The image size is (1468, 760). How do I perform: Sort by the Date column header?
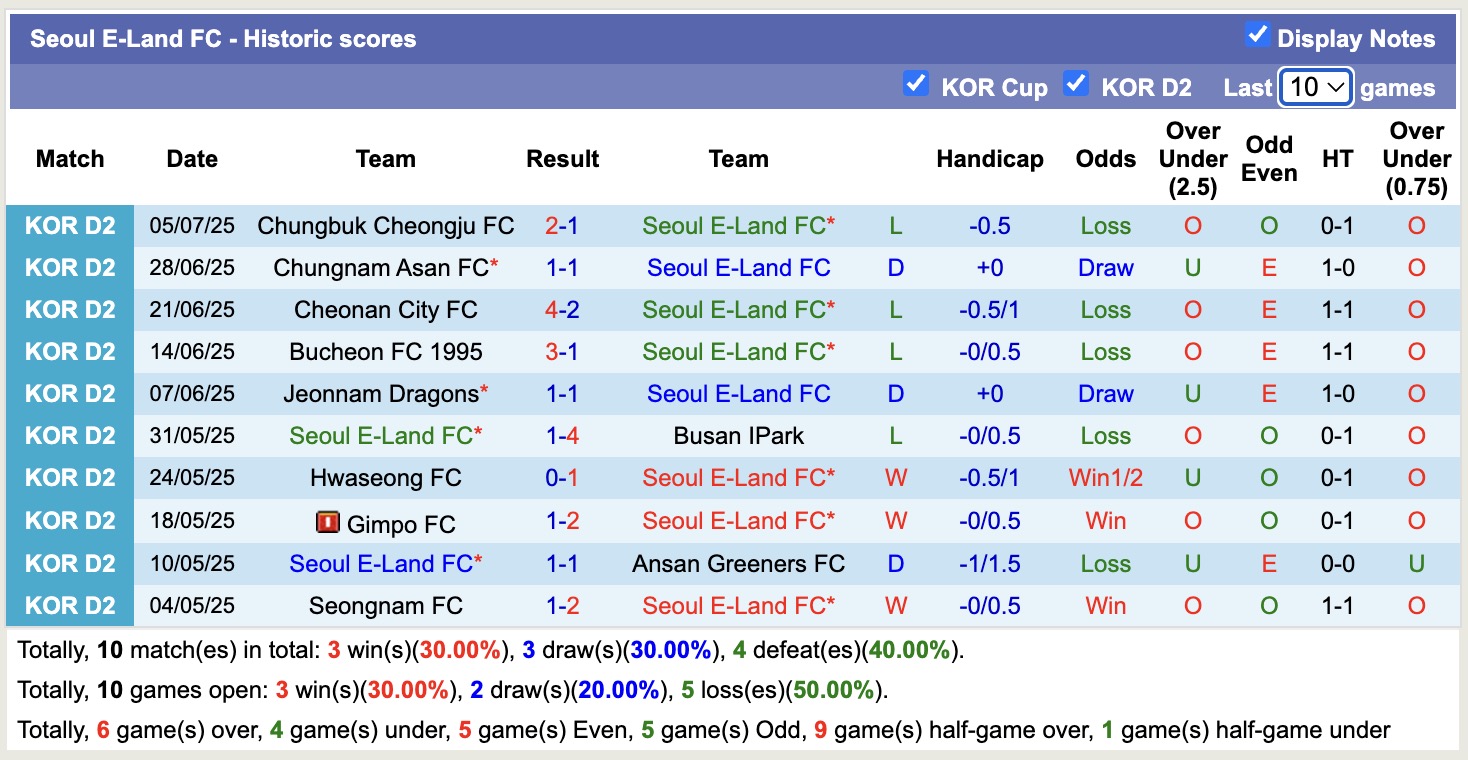[191, 158]
